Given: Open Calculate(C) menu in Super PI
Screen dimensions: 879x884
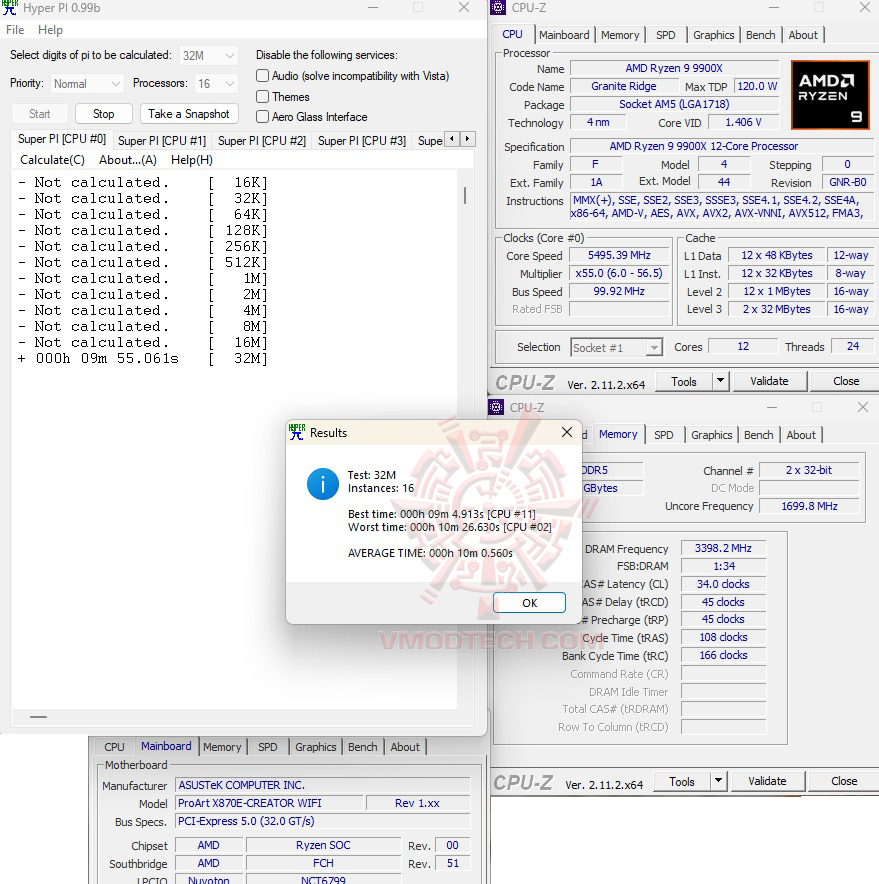Looking at the screenshot, I should (52, 160).
